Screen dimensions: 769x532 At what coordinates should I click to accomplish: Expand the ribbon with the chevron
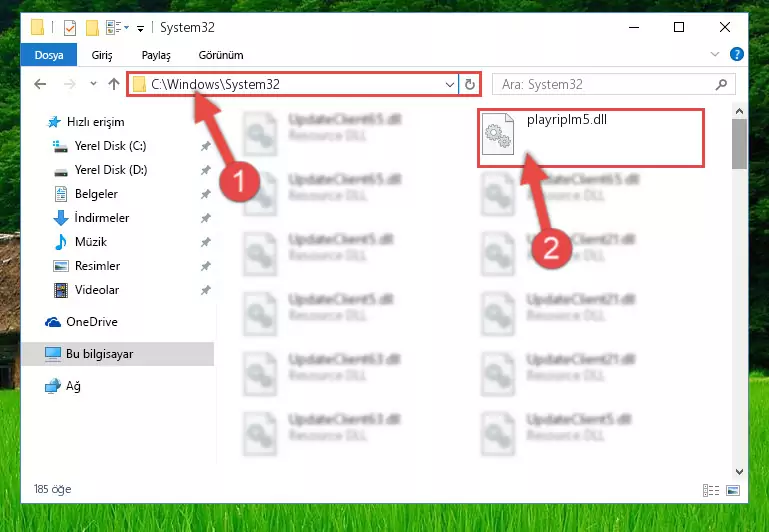click(715, 54)
